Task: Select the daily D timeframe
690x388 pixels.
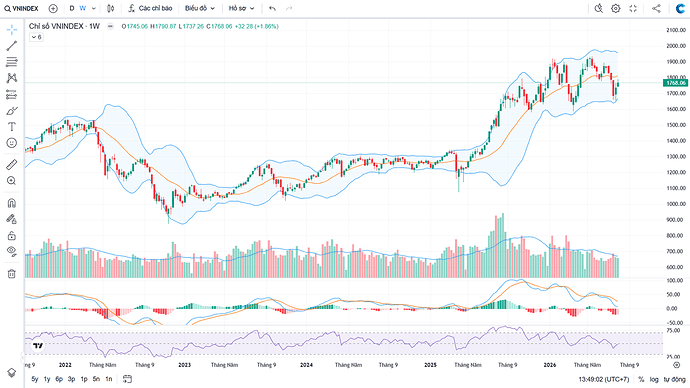Action: [x=72, y=8]
